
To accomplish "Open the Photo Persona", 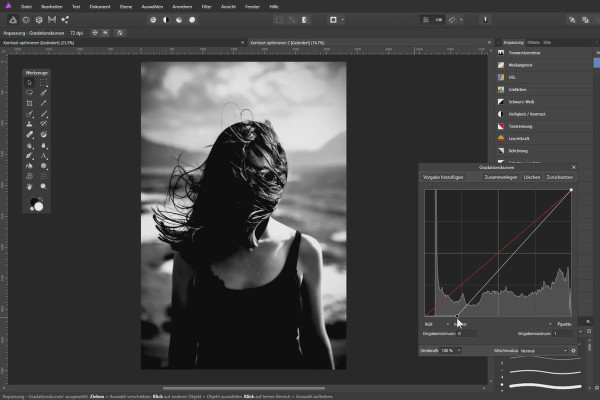I will [13, 20].
